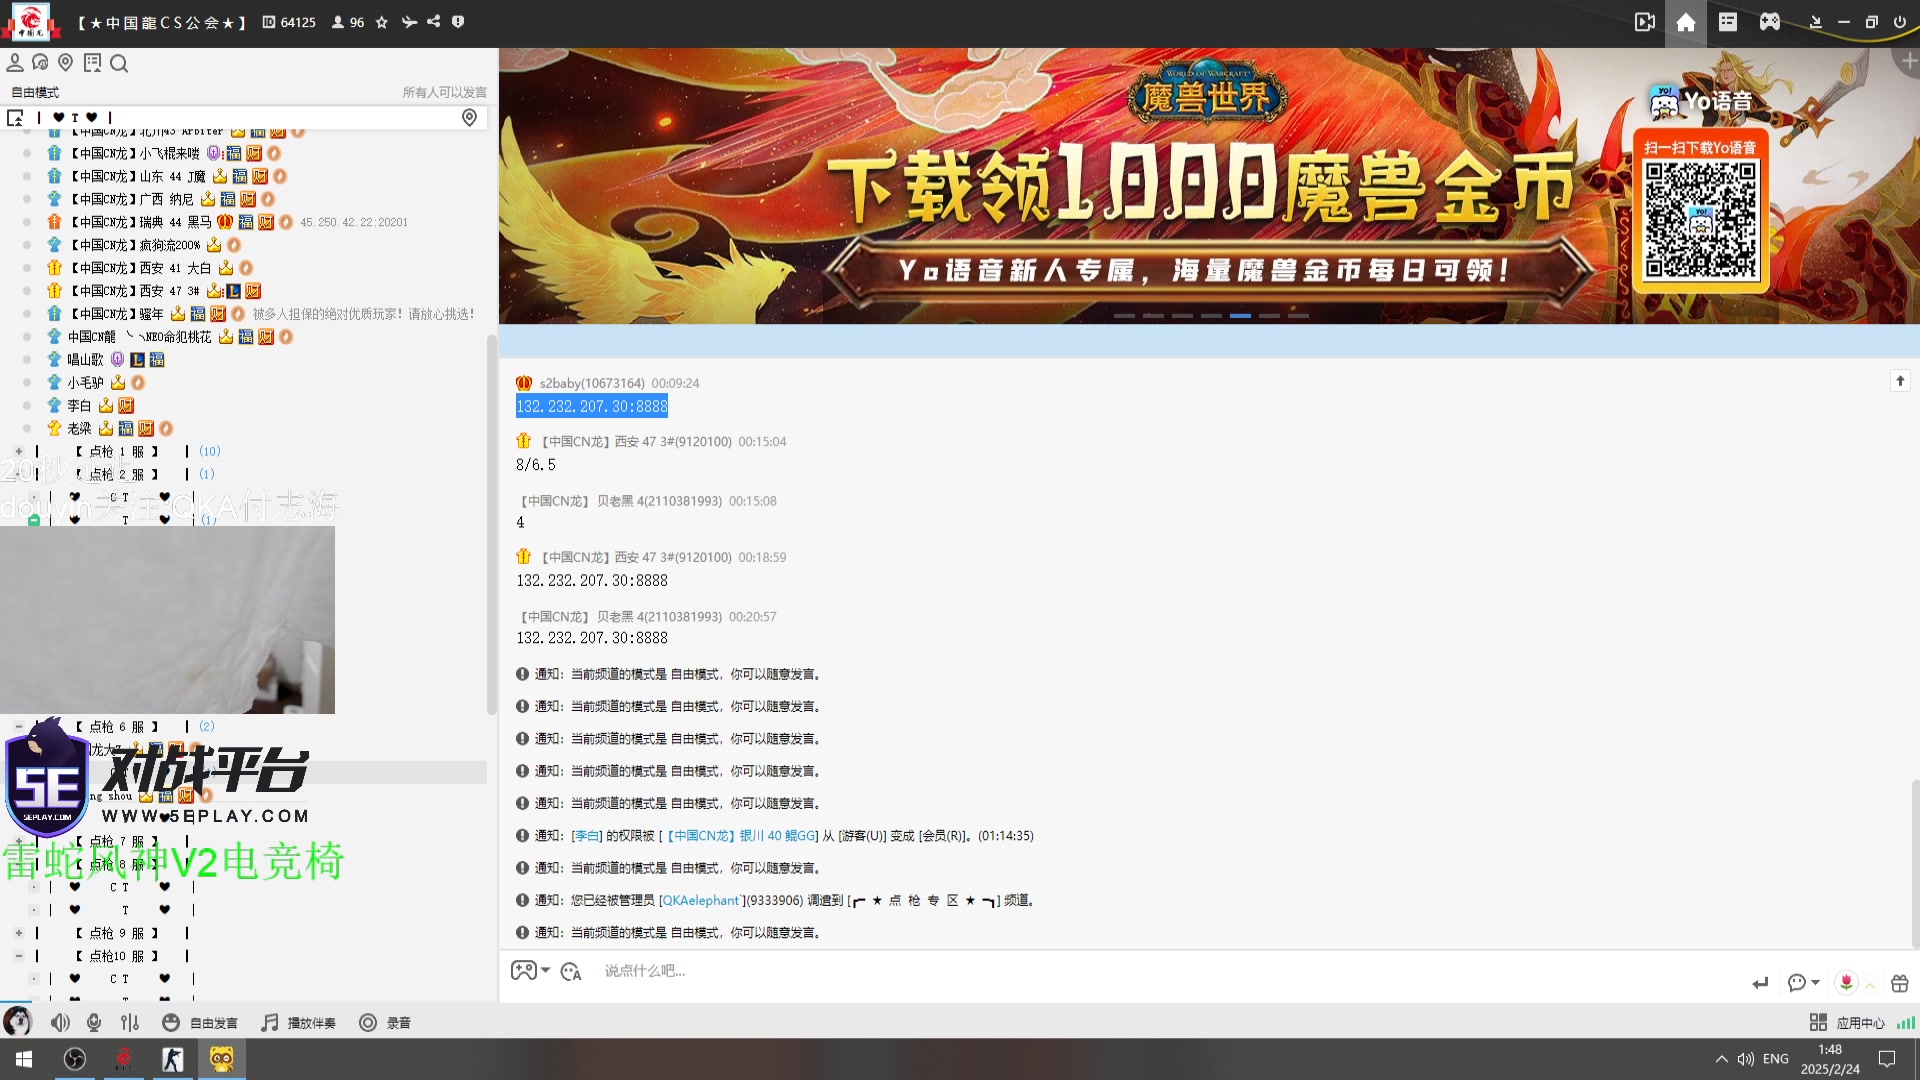Click the ENG language indicator in the system tray

point(1775,1059)
